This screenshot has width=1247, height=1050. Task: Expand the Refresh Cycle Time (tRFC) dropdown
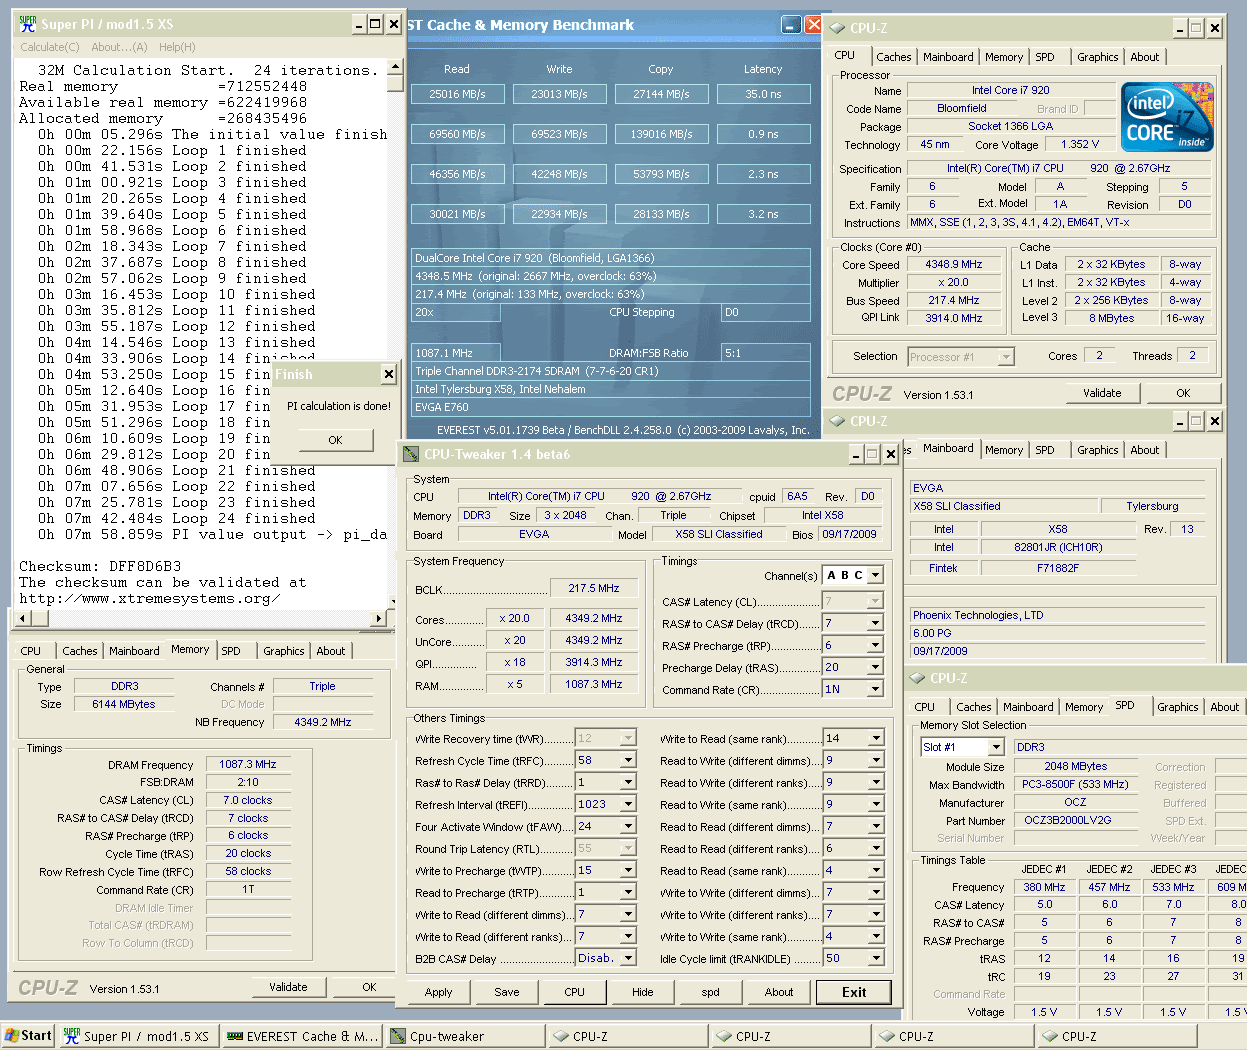tap(628, 760)
